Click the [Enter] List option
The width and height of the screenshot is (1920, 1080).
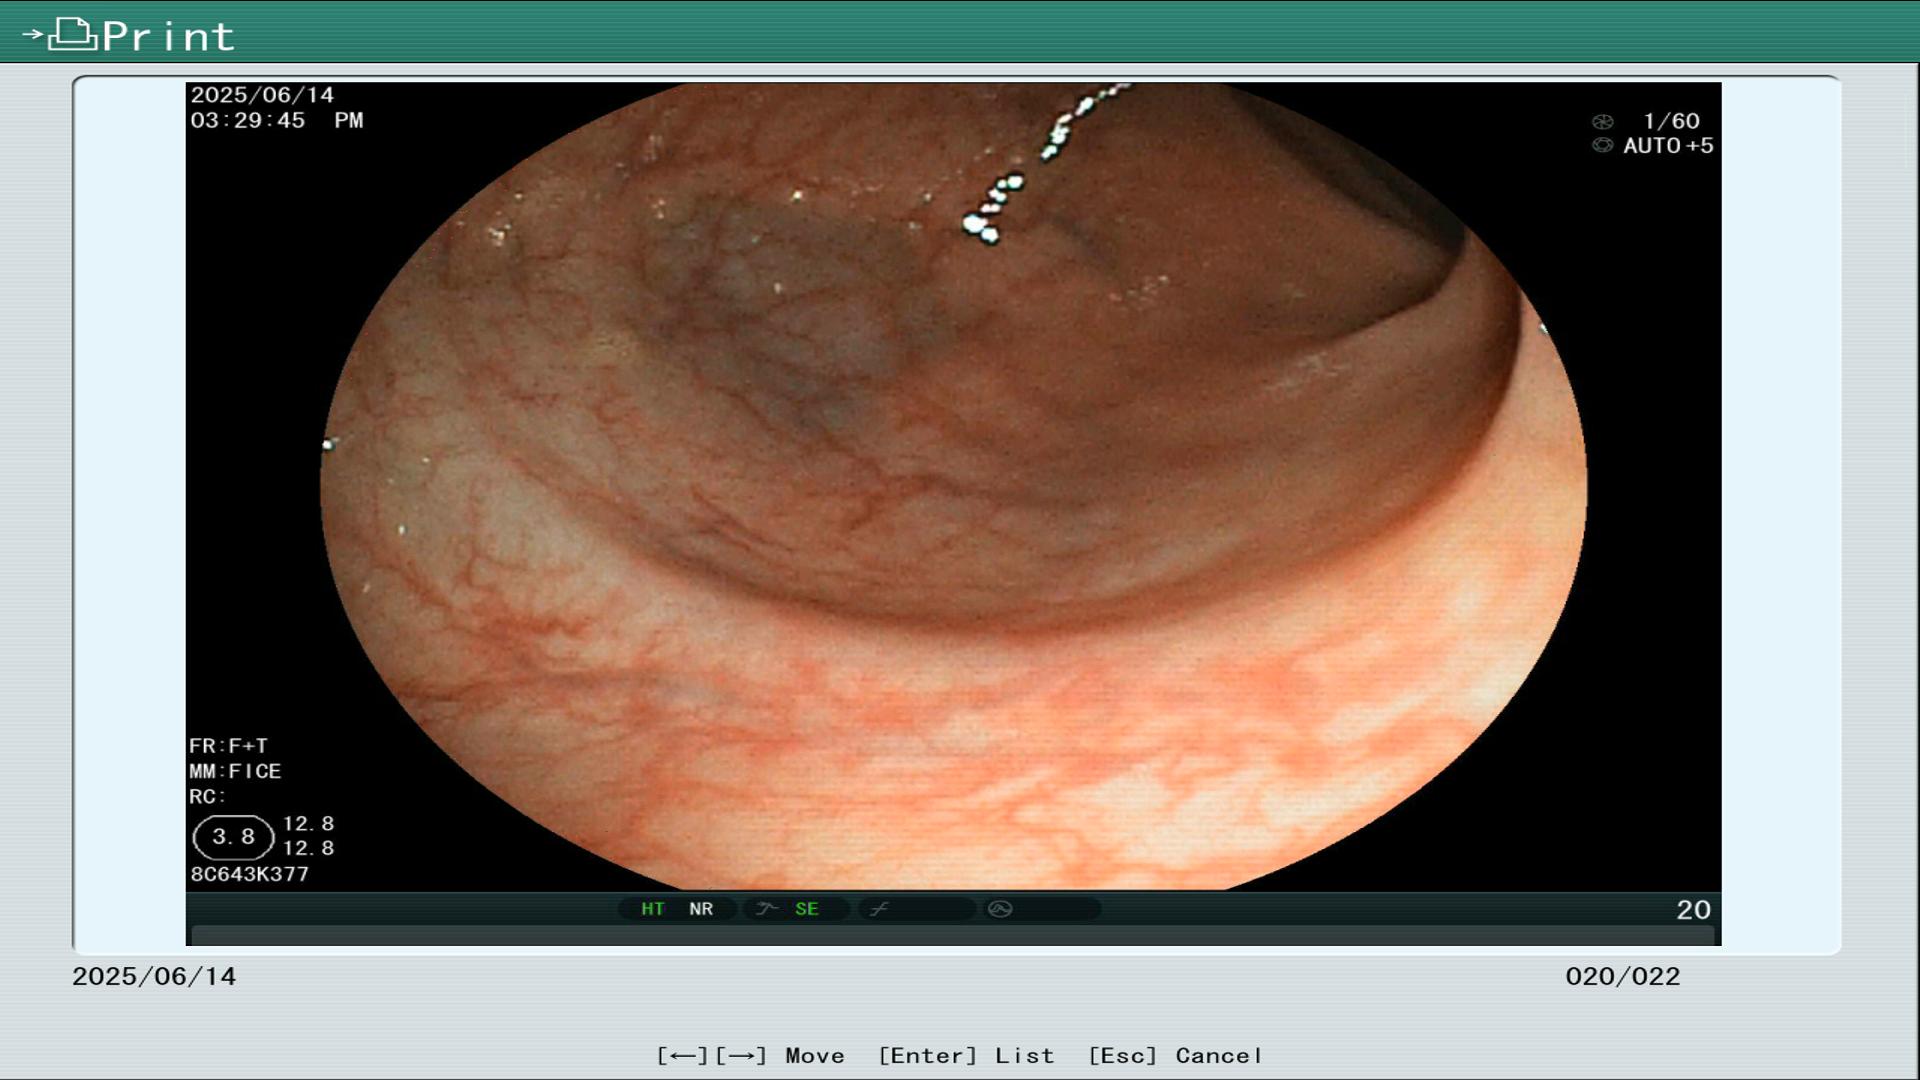(x=966, y=1056)
